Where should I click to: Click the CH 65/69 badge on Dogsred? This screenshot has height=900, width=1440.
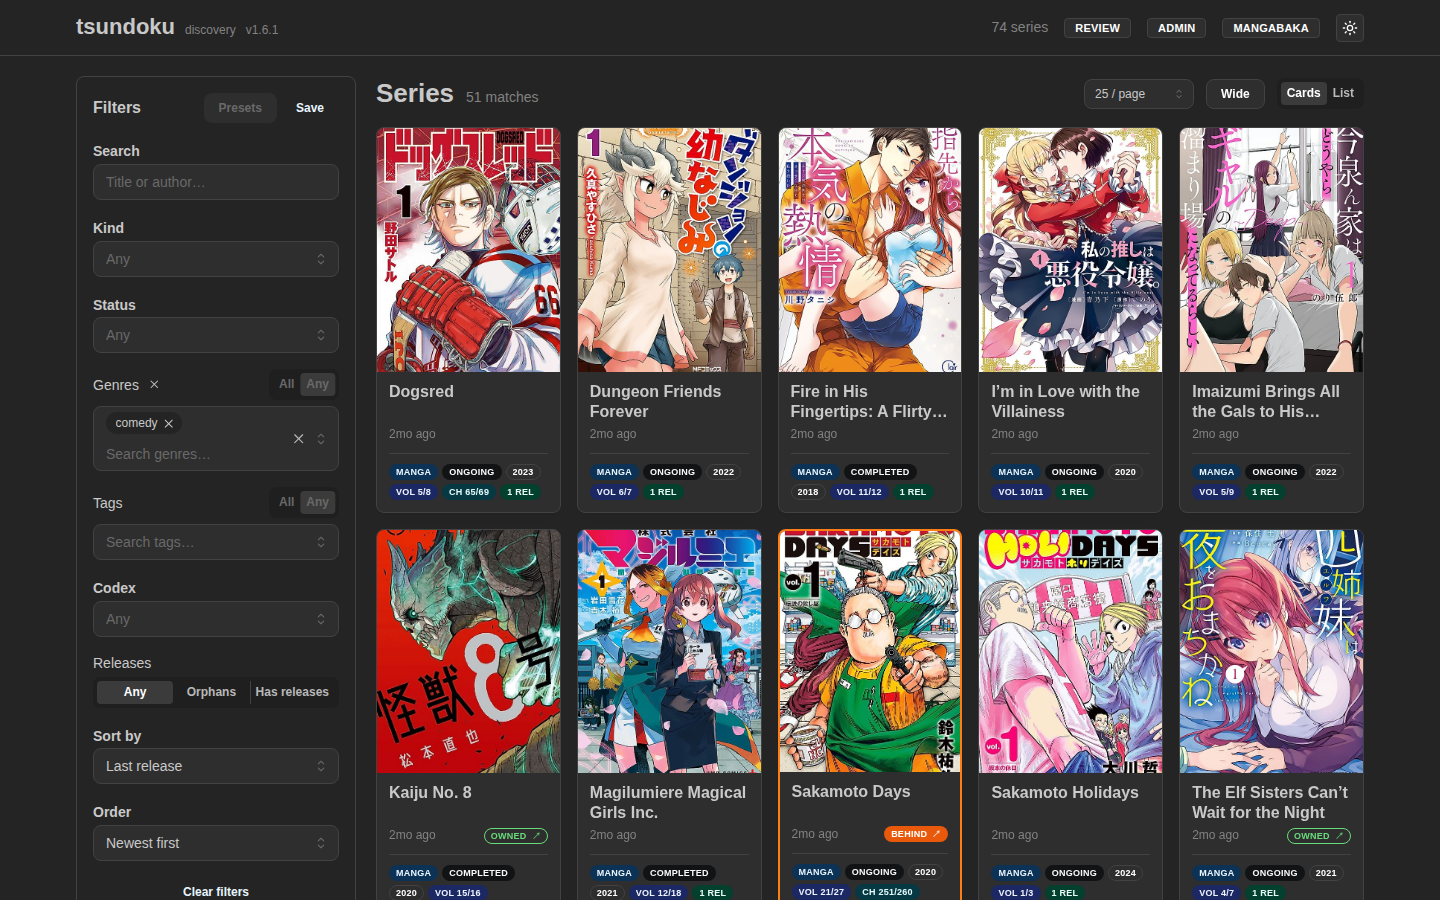(x=469, y=492)
